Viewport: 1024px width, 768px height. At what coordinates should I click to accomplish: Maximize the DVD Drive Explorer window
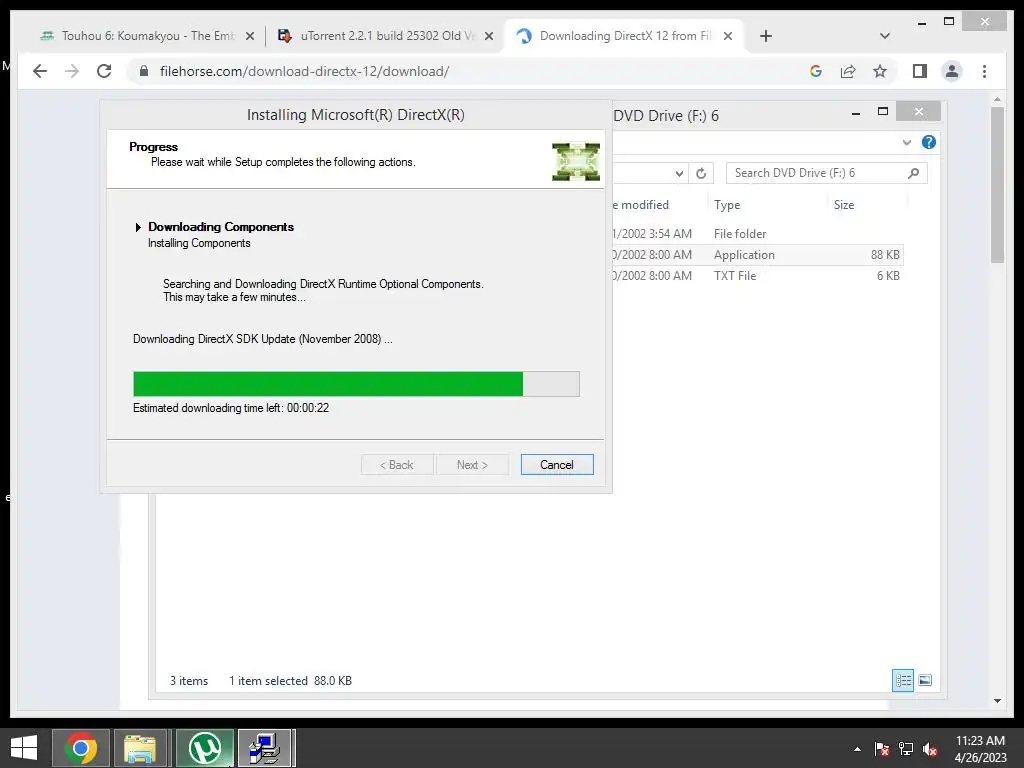tap(883, 112)
